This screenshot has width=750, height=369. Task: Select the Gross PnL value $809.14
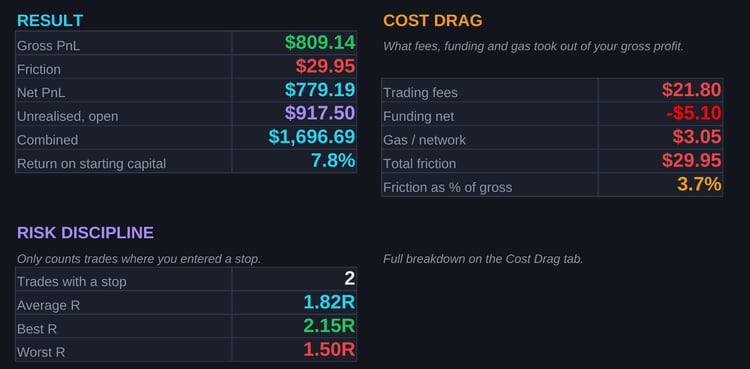pos(320,43)
